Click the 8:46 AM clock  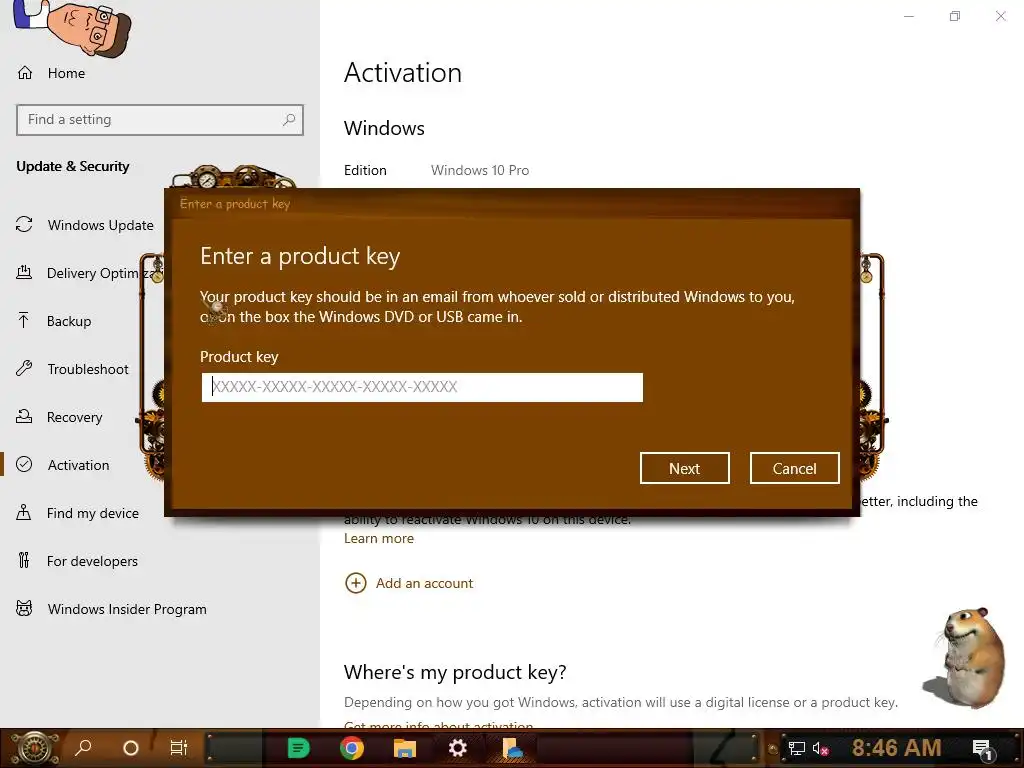pos(897,748)
